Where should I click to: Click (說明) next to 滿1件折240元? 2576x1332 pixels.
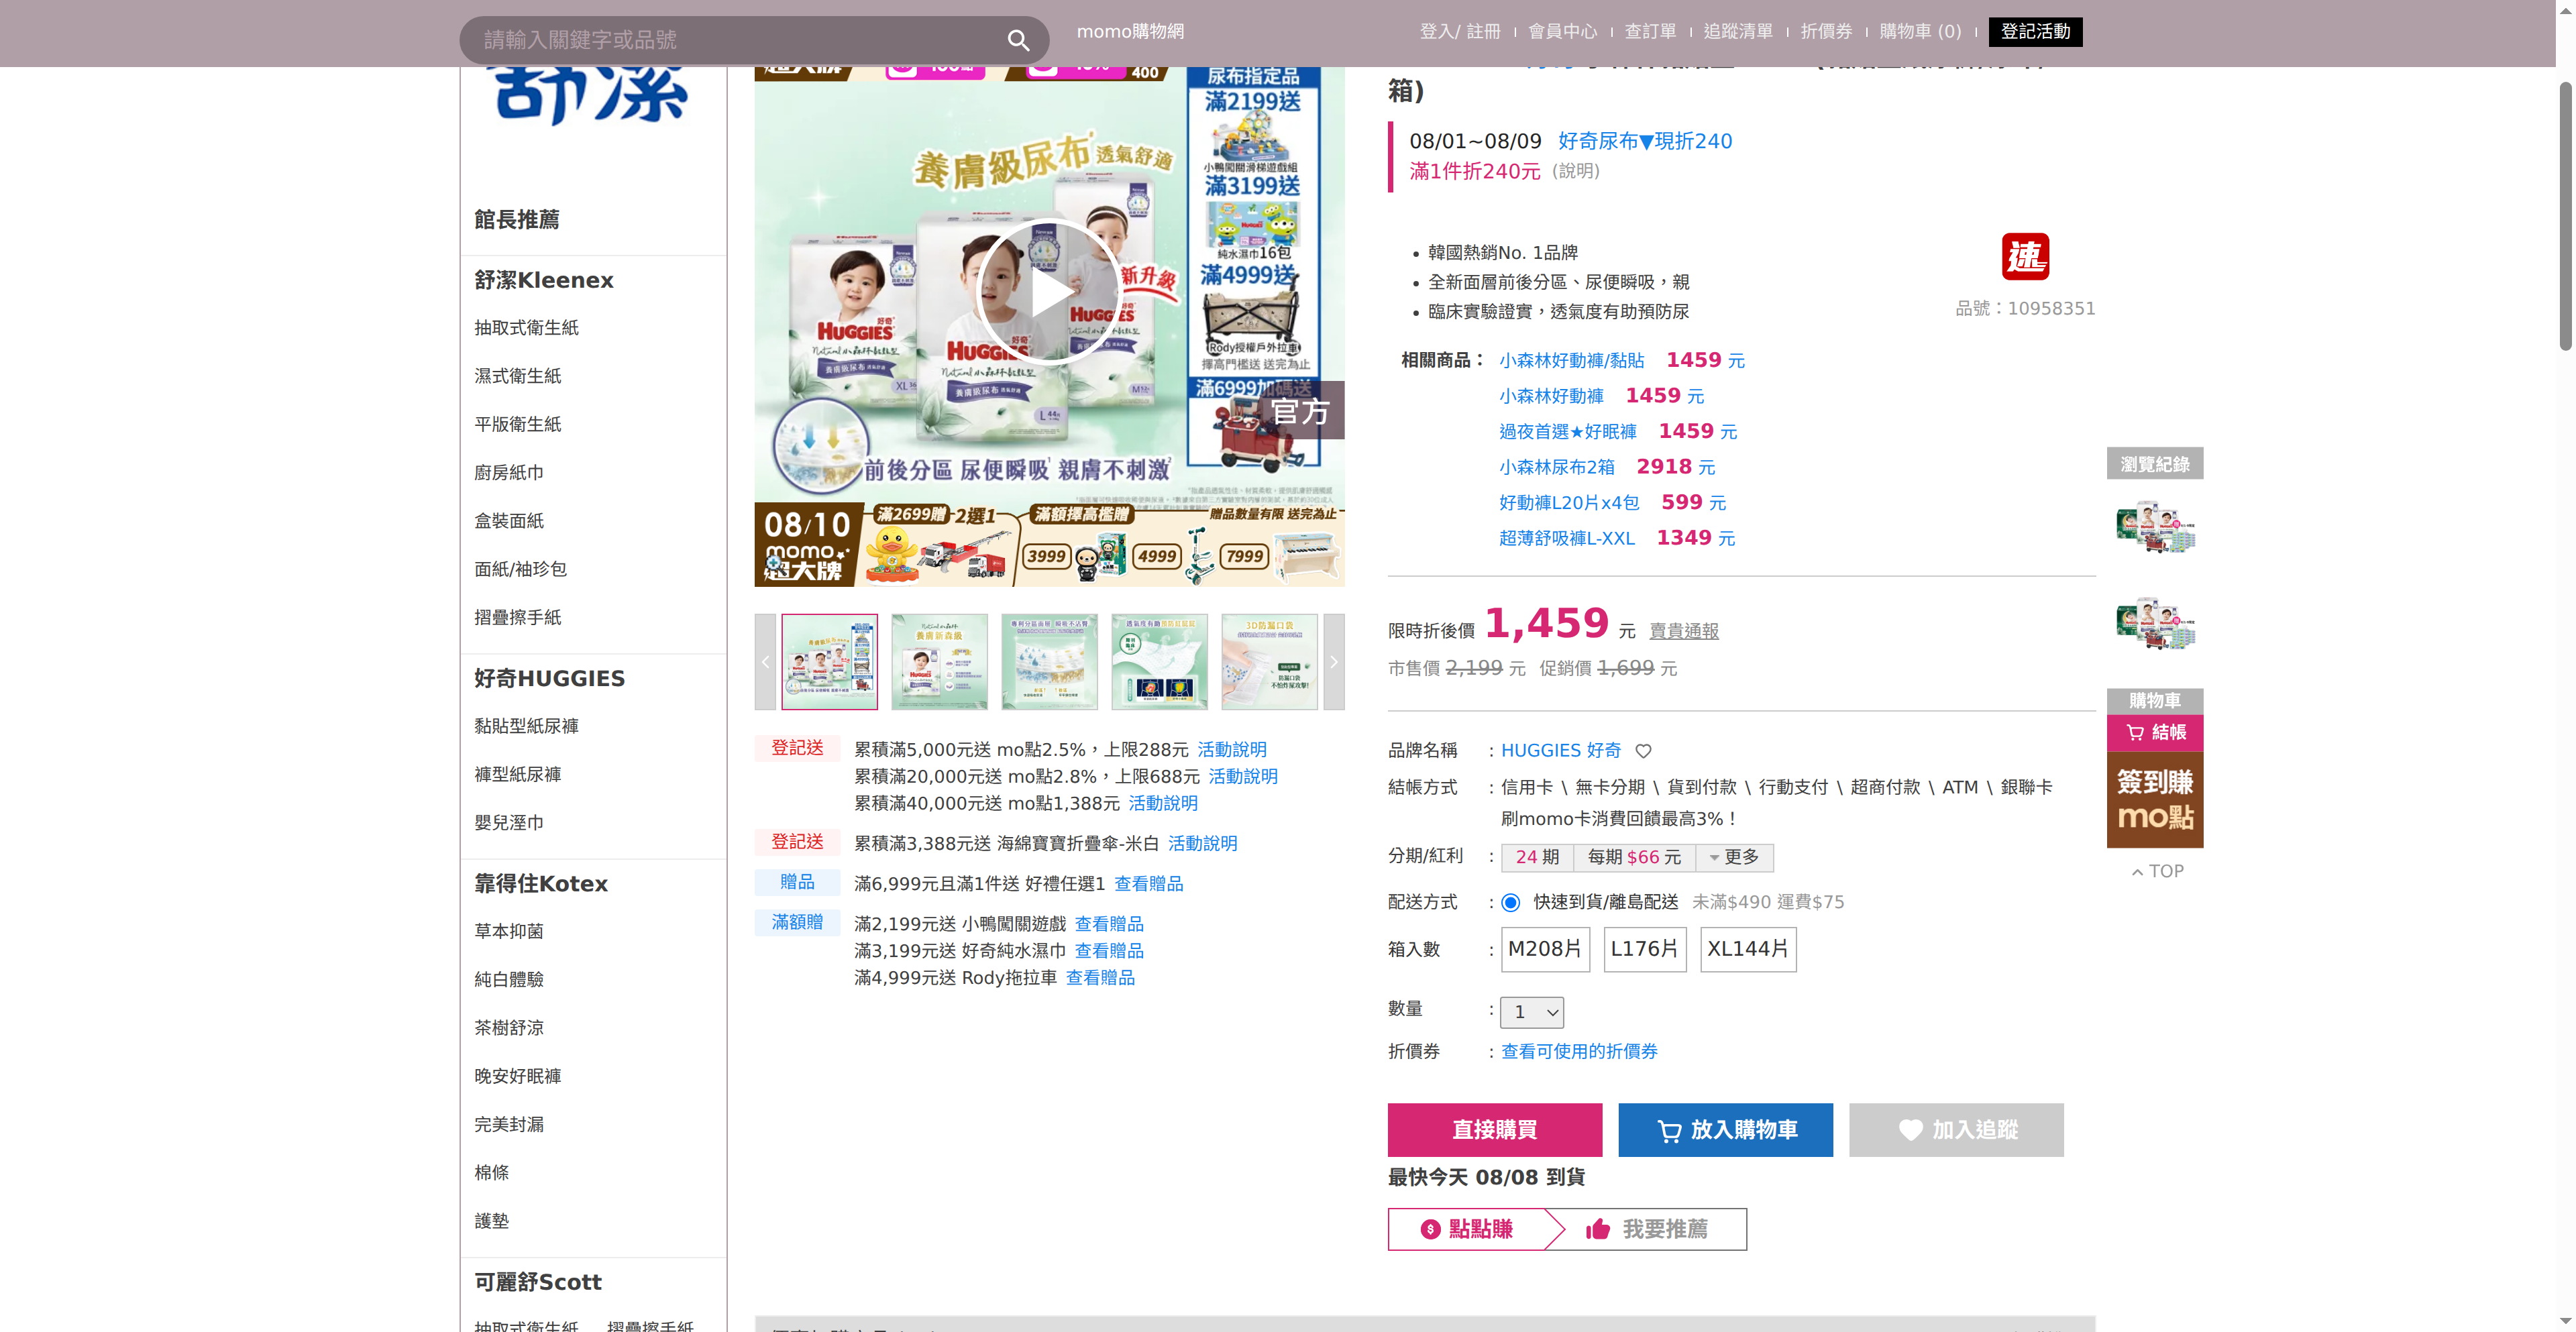(1576, 171)
